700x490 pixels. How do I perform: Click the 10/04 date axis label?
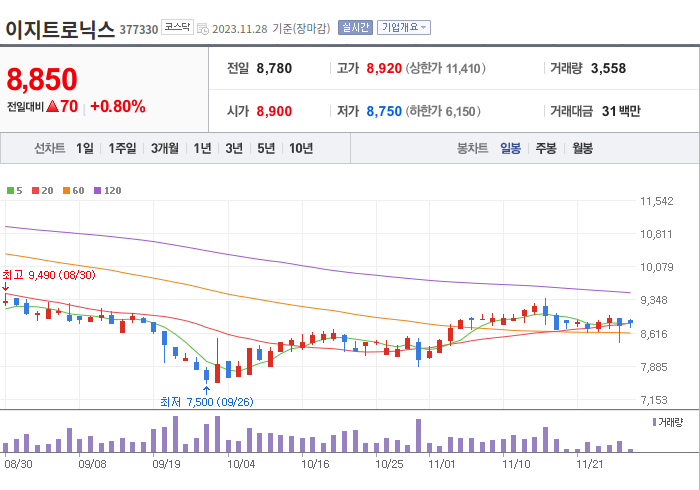241,464
